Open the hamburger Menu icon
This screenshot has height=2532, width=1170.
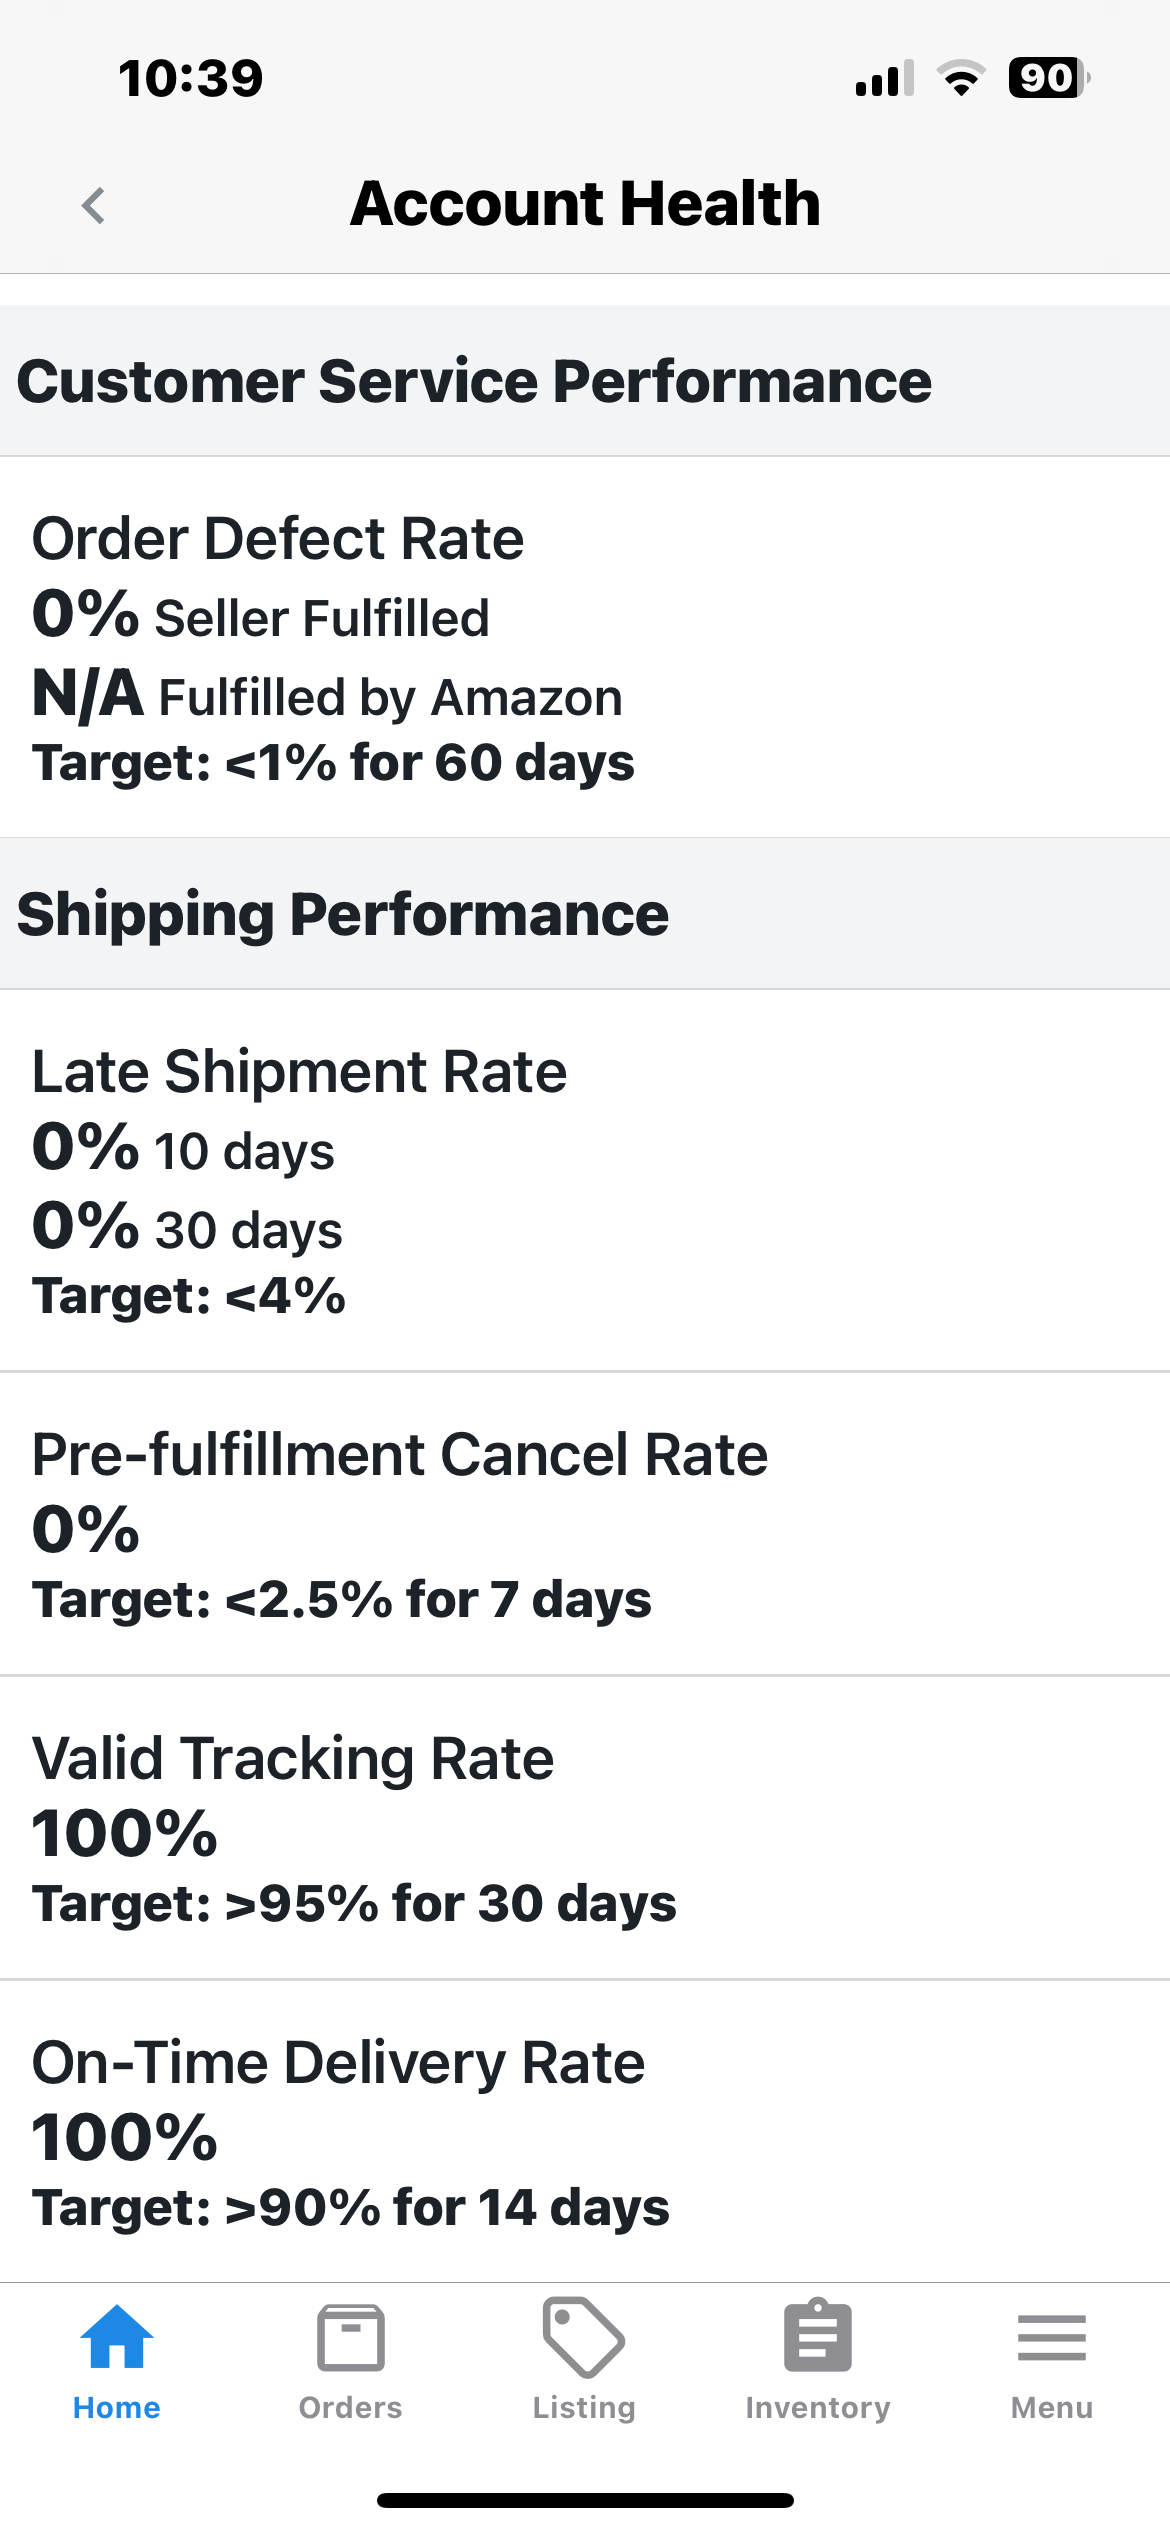tap(1052, 2338)
